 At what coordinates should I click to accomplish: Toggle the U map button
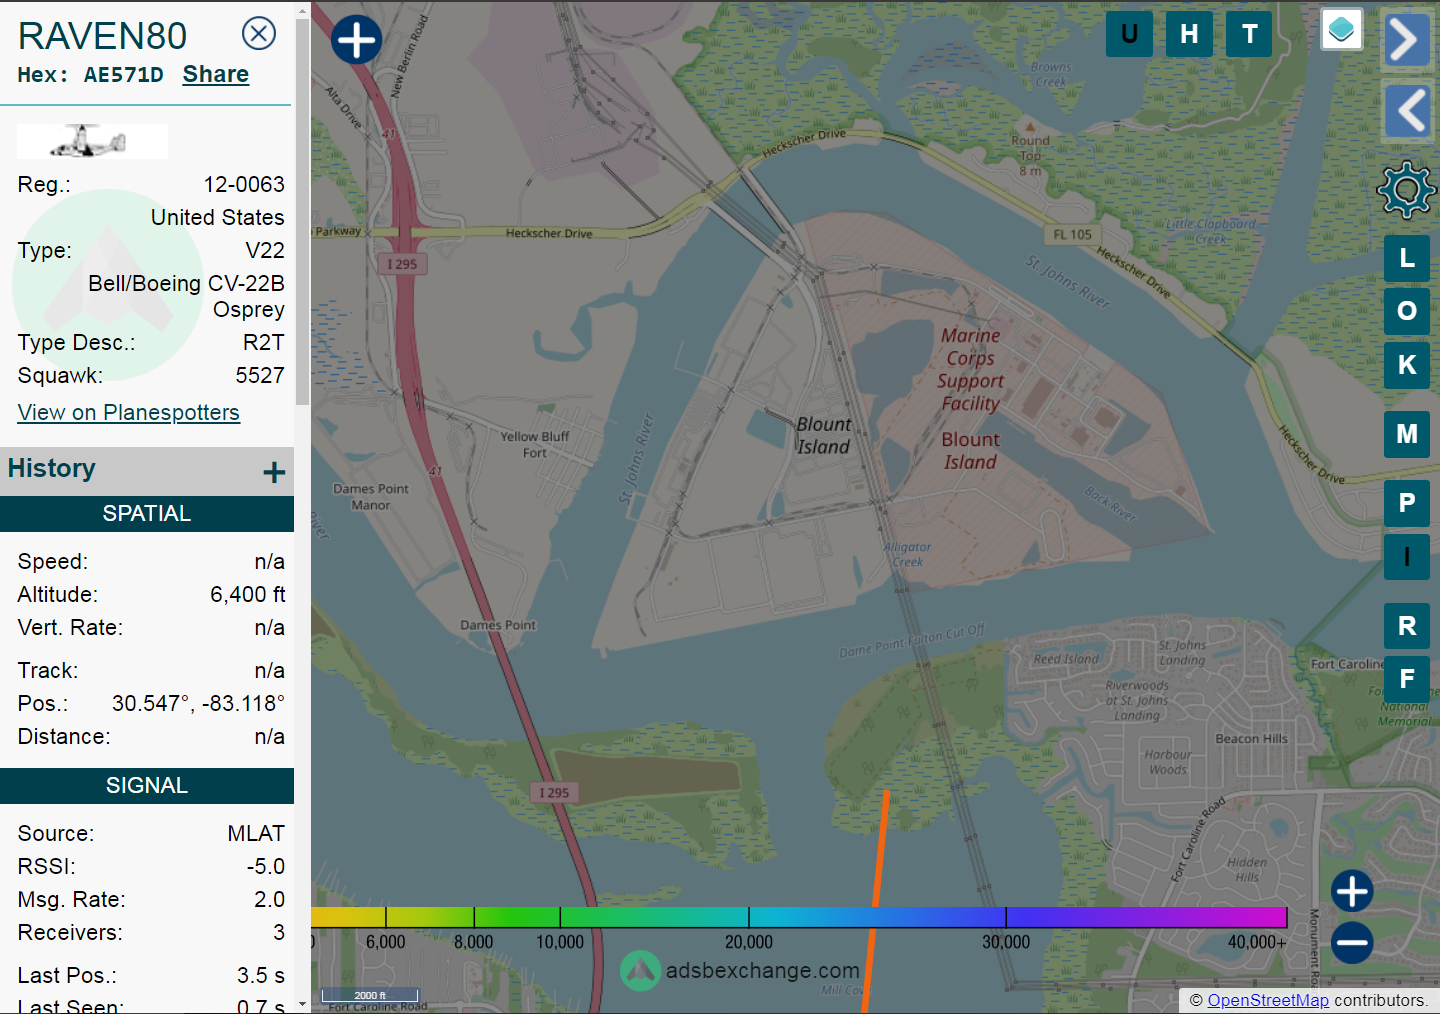click(x=1129, y=34)
